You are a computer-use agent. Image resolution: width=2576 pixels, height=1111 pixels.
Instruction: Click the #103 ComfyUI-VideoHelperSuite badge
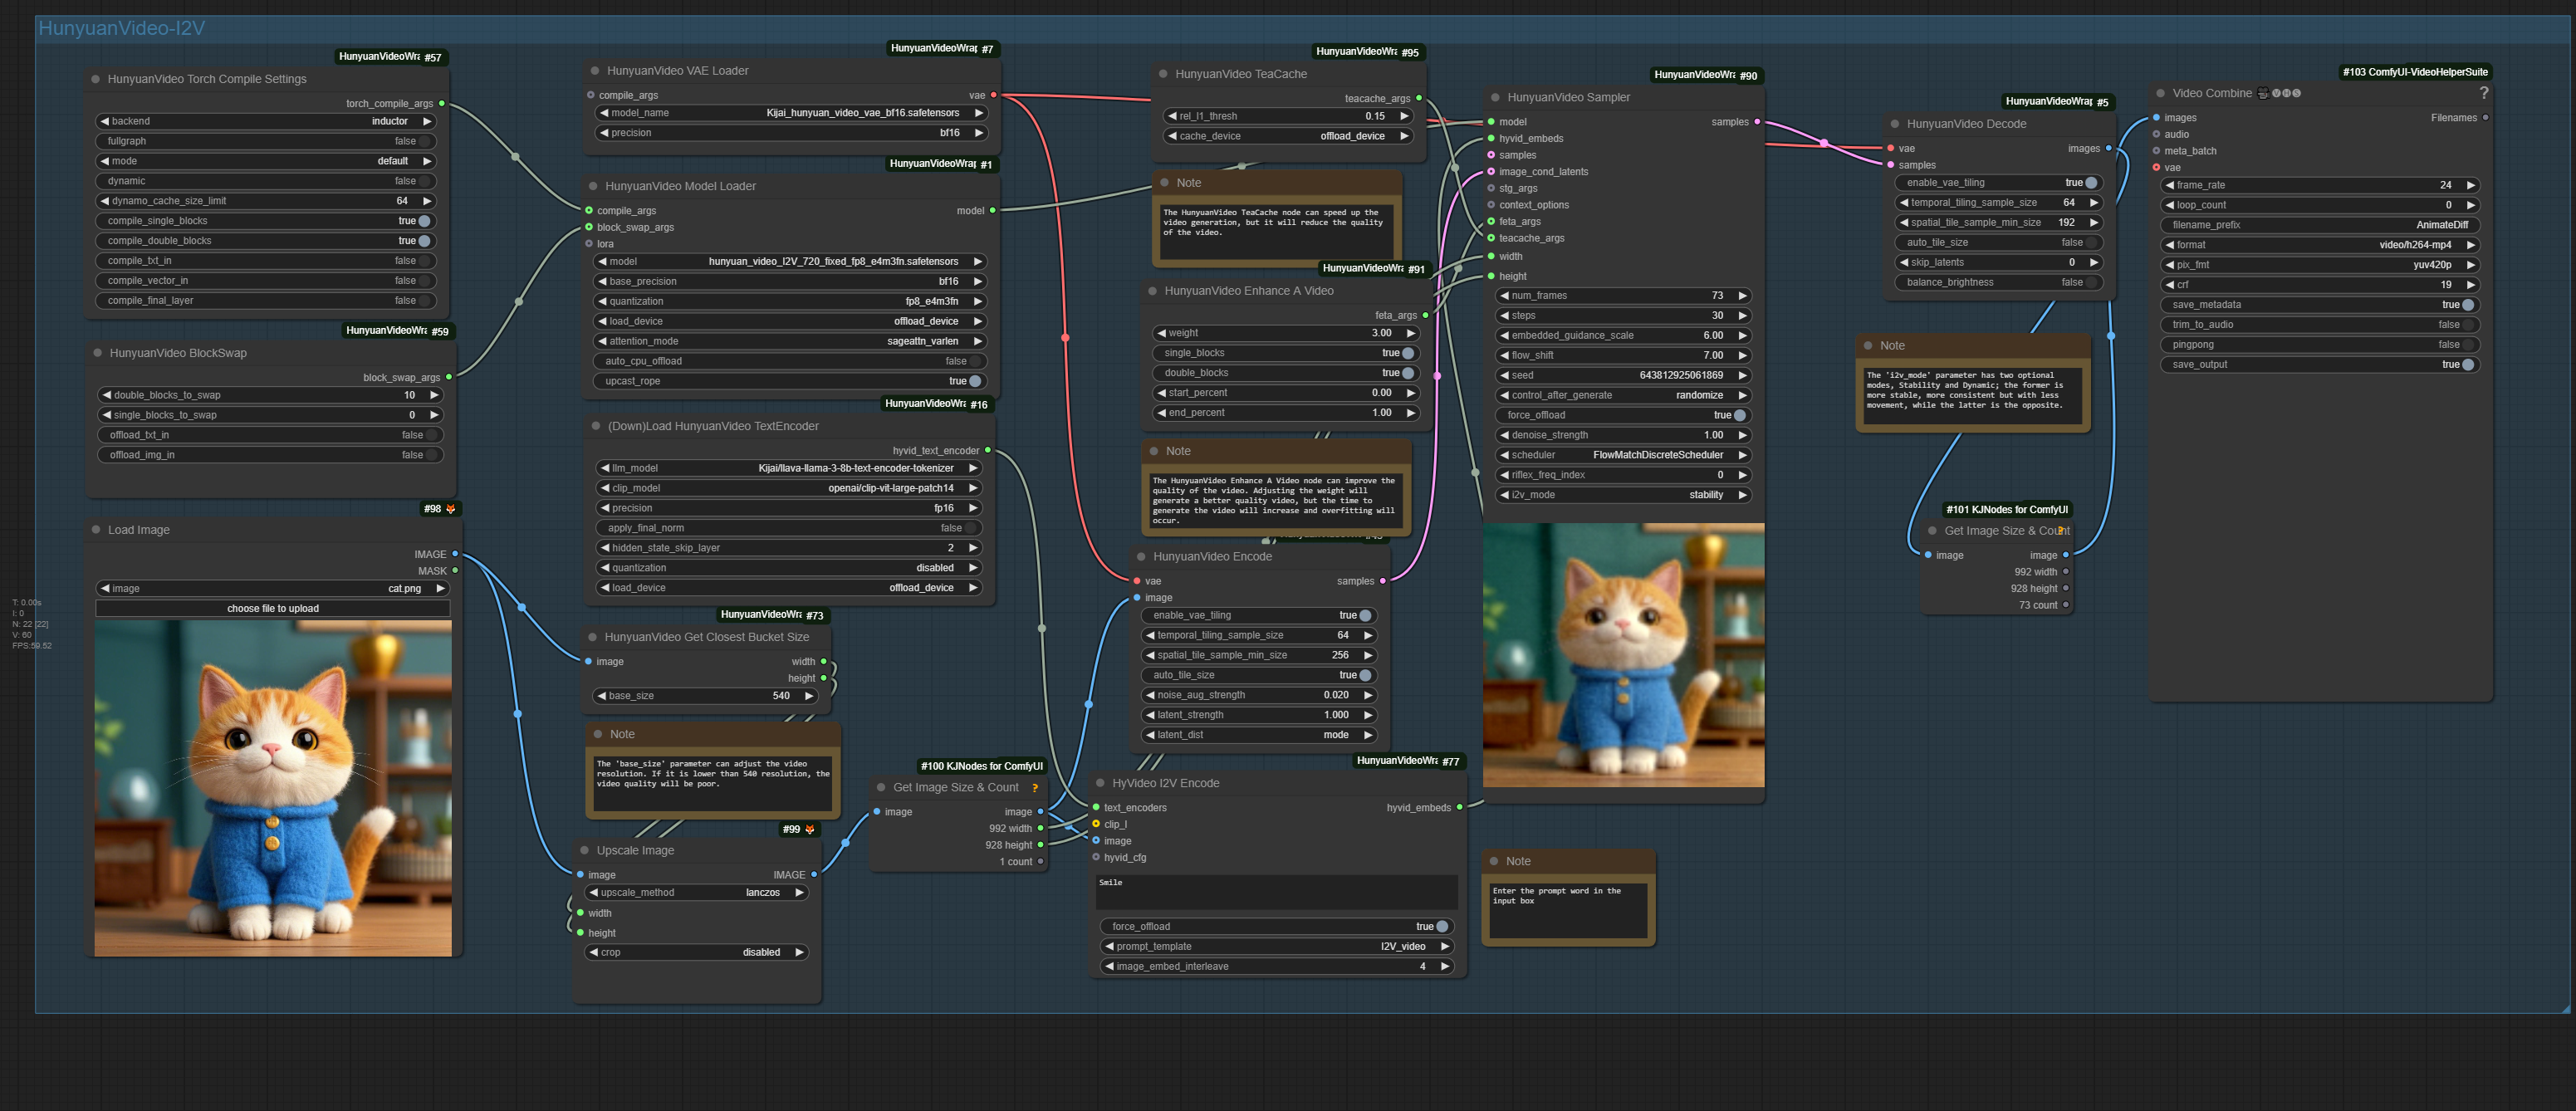(x=2414, y=72)
